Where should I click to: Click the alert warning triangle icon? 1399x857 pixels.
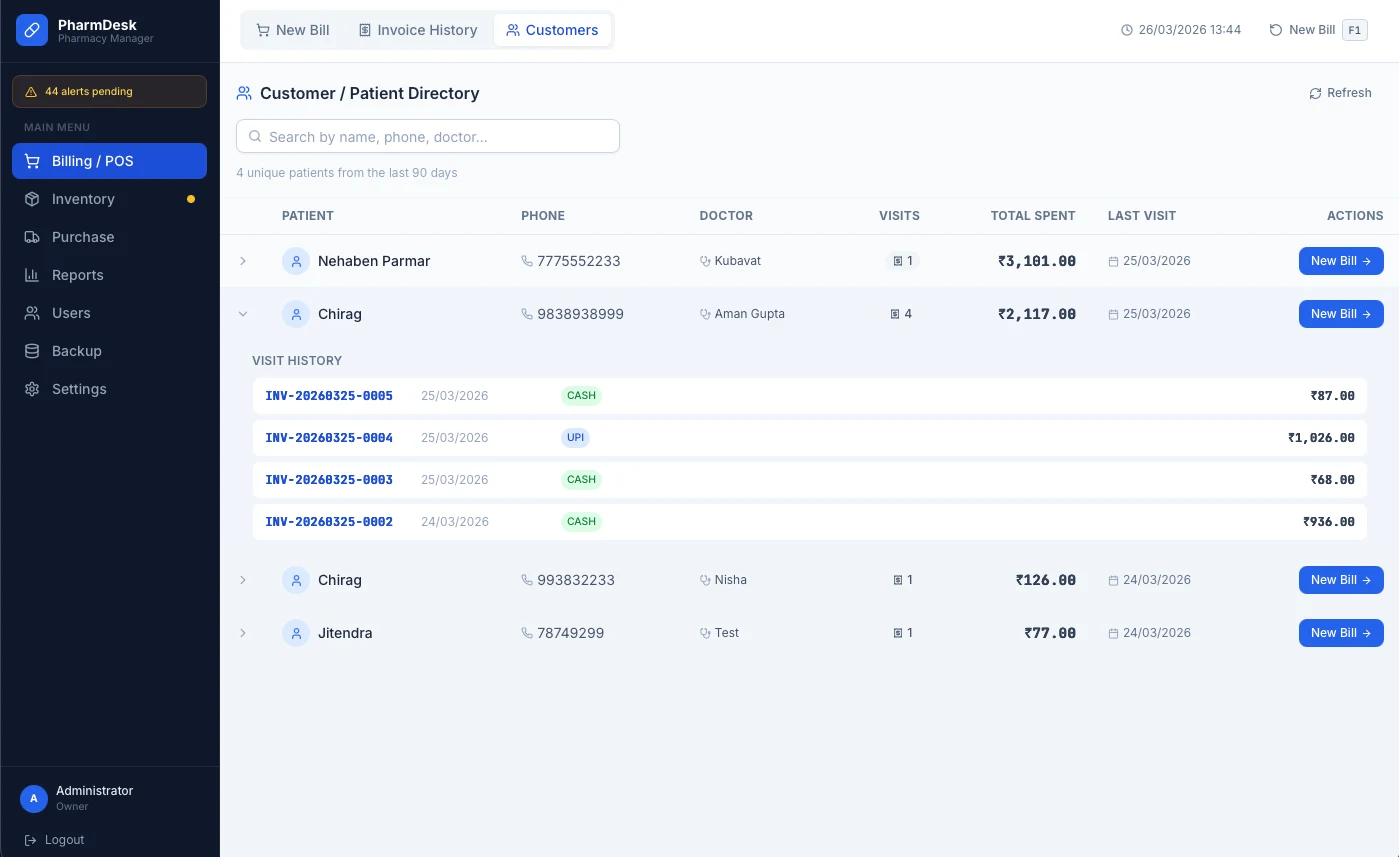click(x=31, y=92)
